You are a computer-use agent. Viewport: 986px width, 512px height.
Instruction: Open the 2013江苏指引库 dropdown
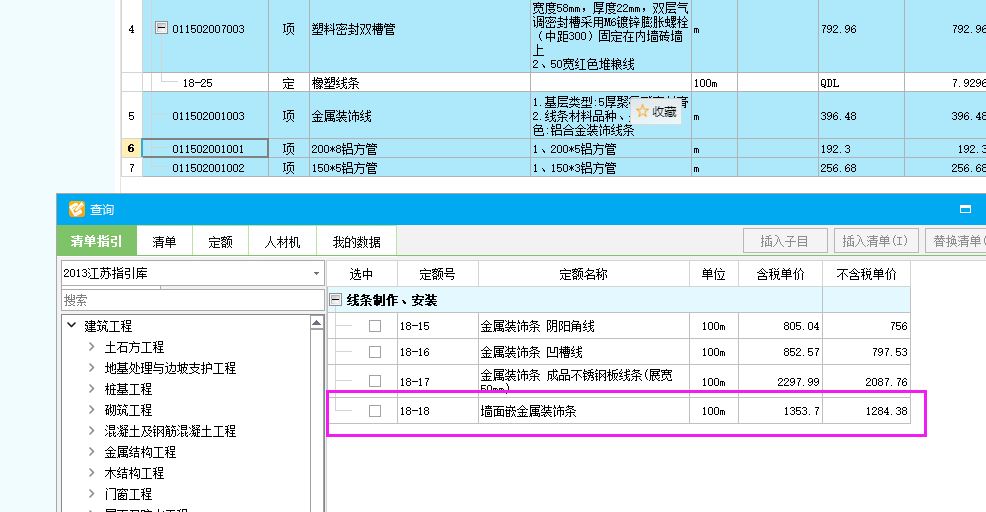(316, 274)
